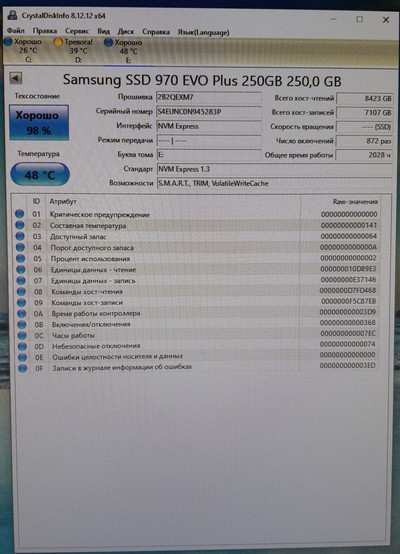Click status circle for attribute 01

pos(20,214)
